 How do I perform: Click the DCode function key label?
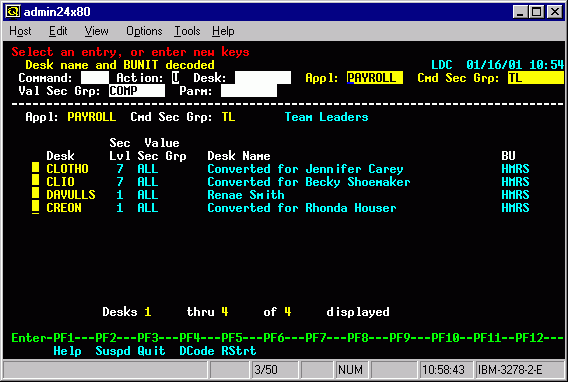tap(197, 351)
